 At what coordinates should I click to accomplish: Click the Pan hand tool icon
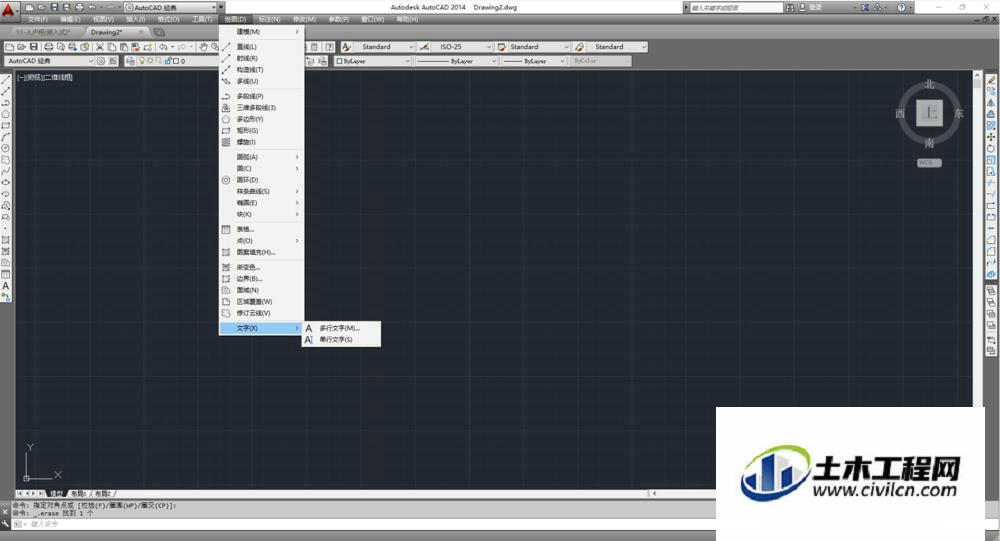pos(203,47)
